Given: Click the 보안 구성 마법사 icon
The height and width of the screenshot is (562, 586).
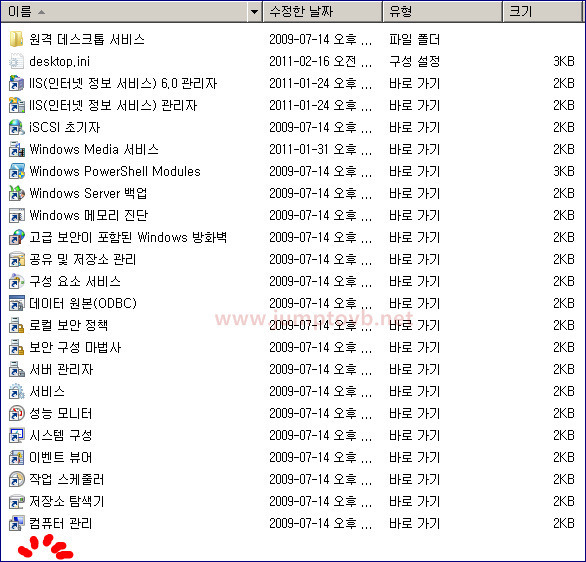Looking at the screenshot, I should [16, 348].
